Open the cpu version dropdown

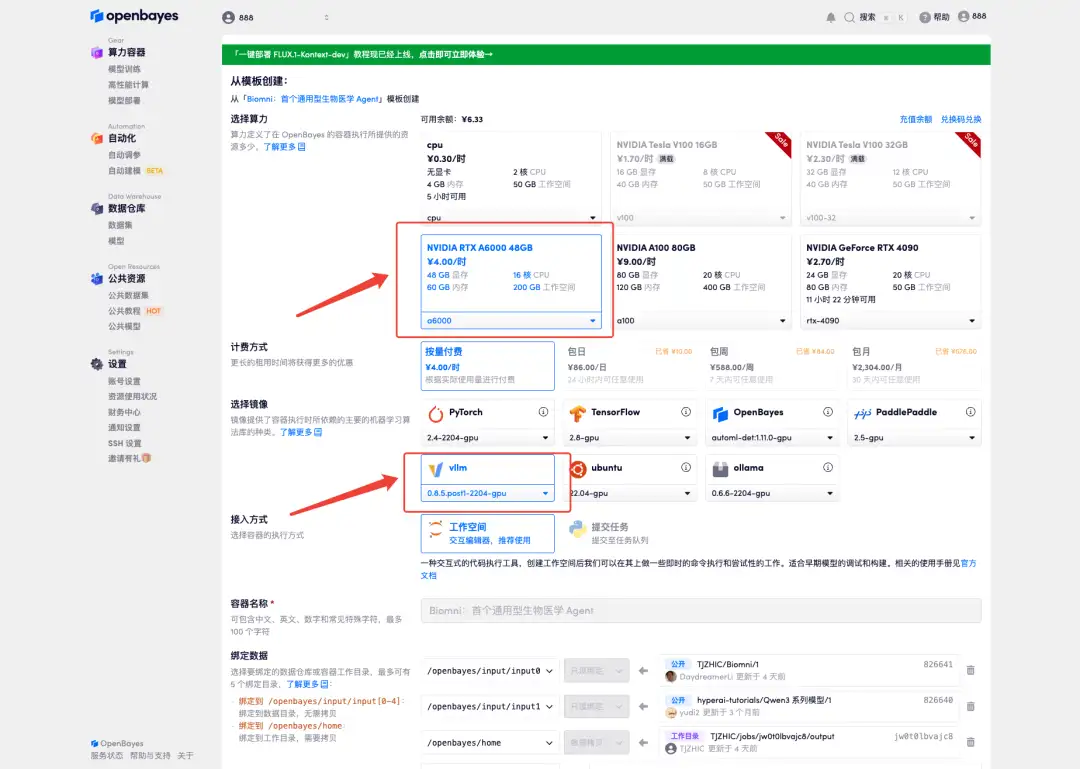click(510, 218)
